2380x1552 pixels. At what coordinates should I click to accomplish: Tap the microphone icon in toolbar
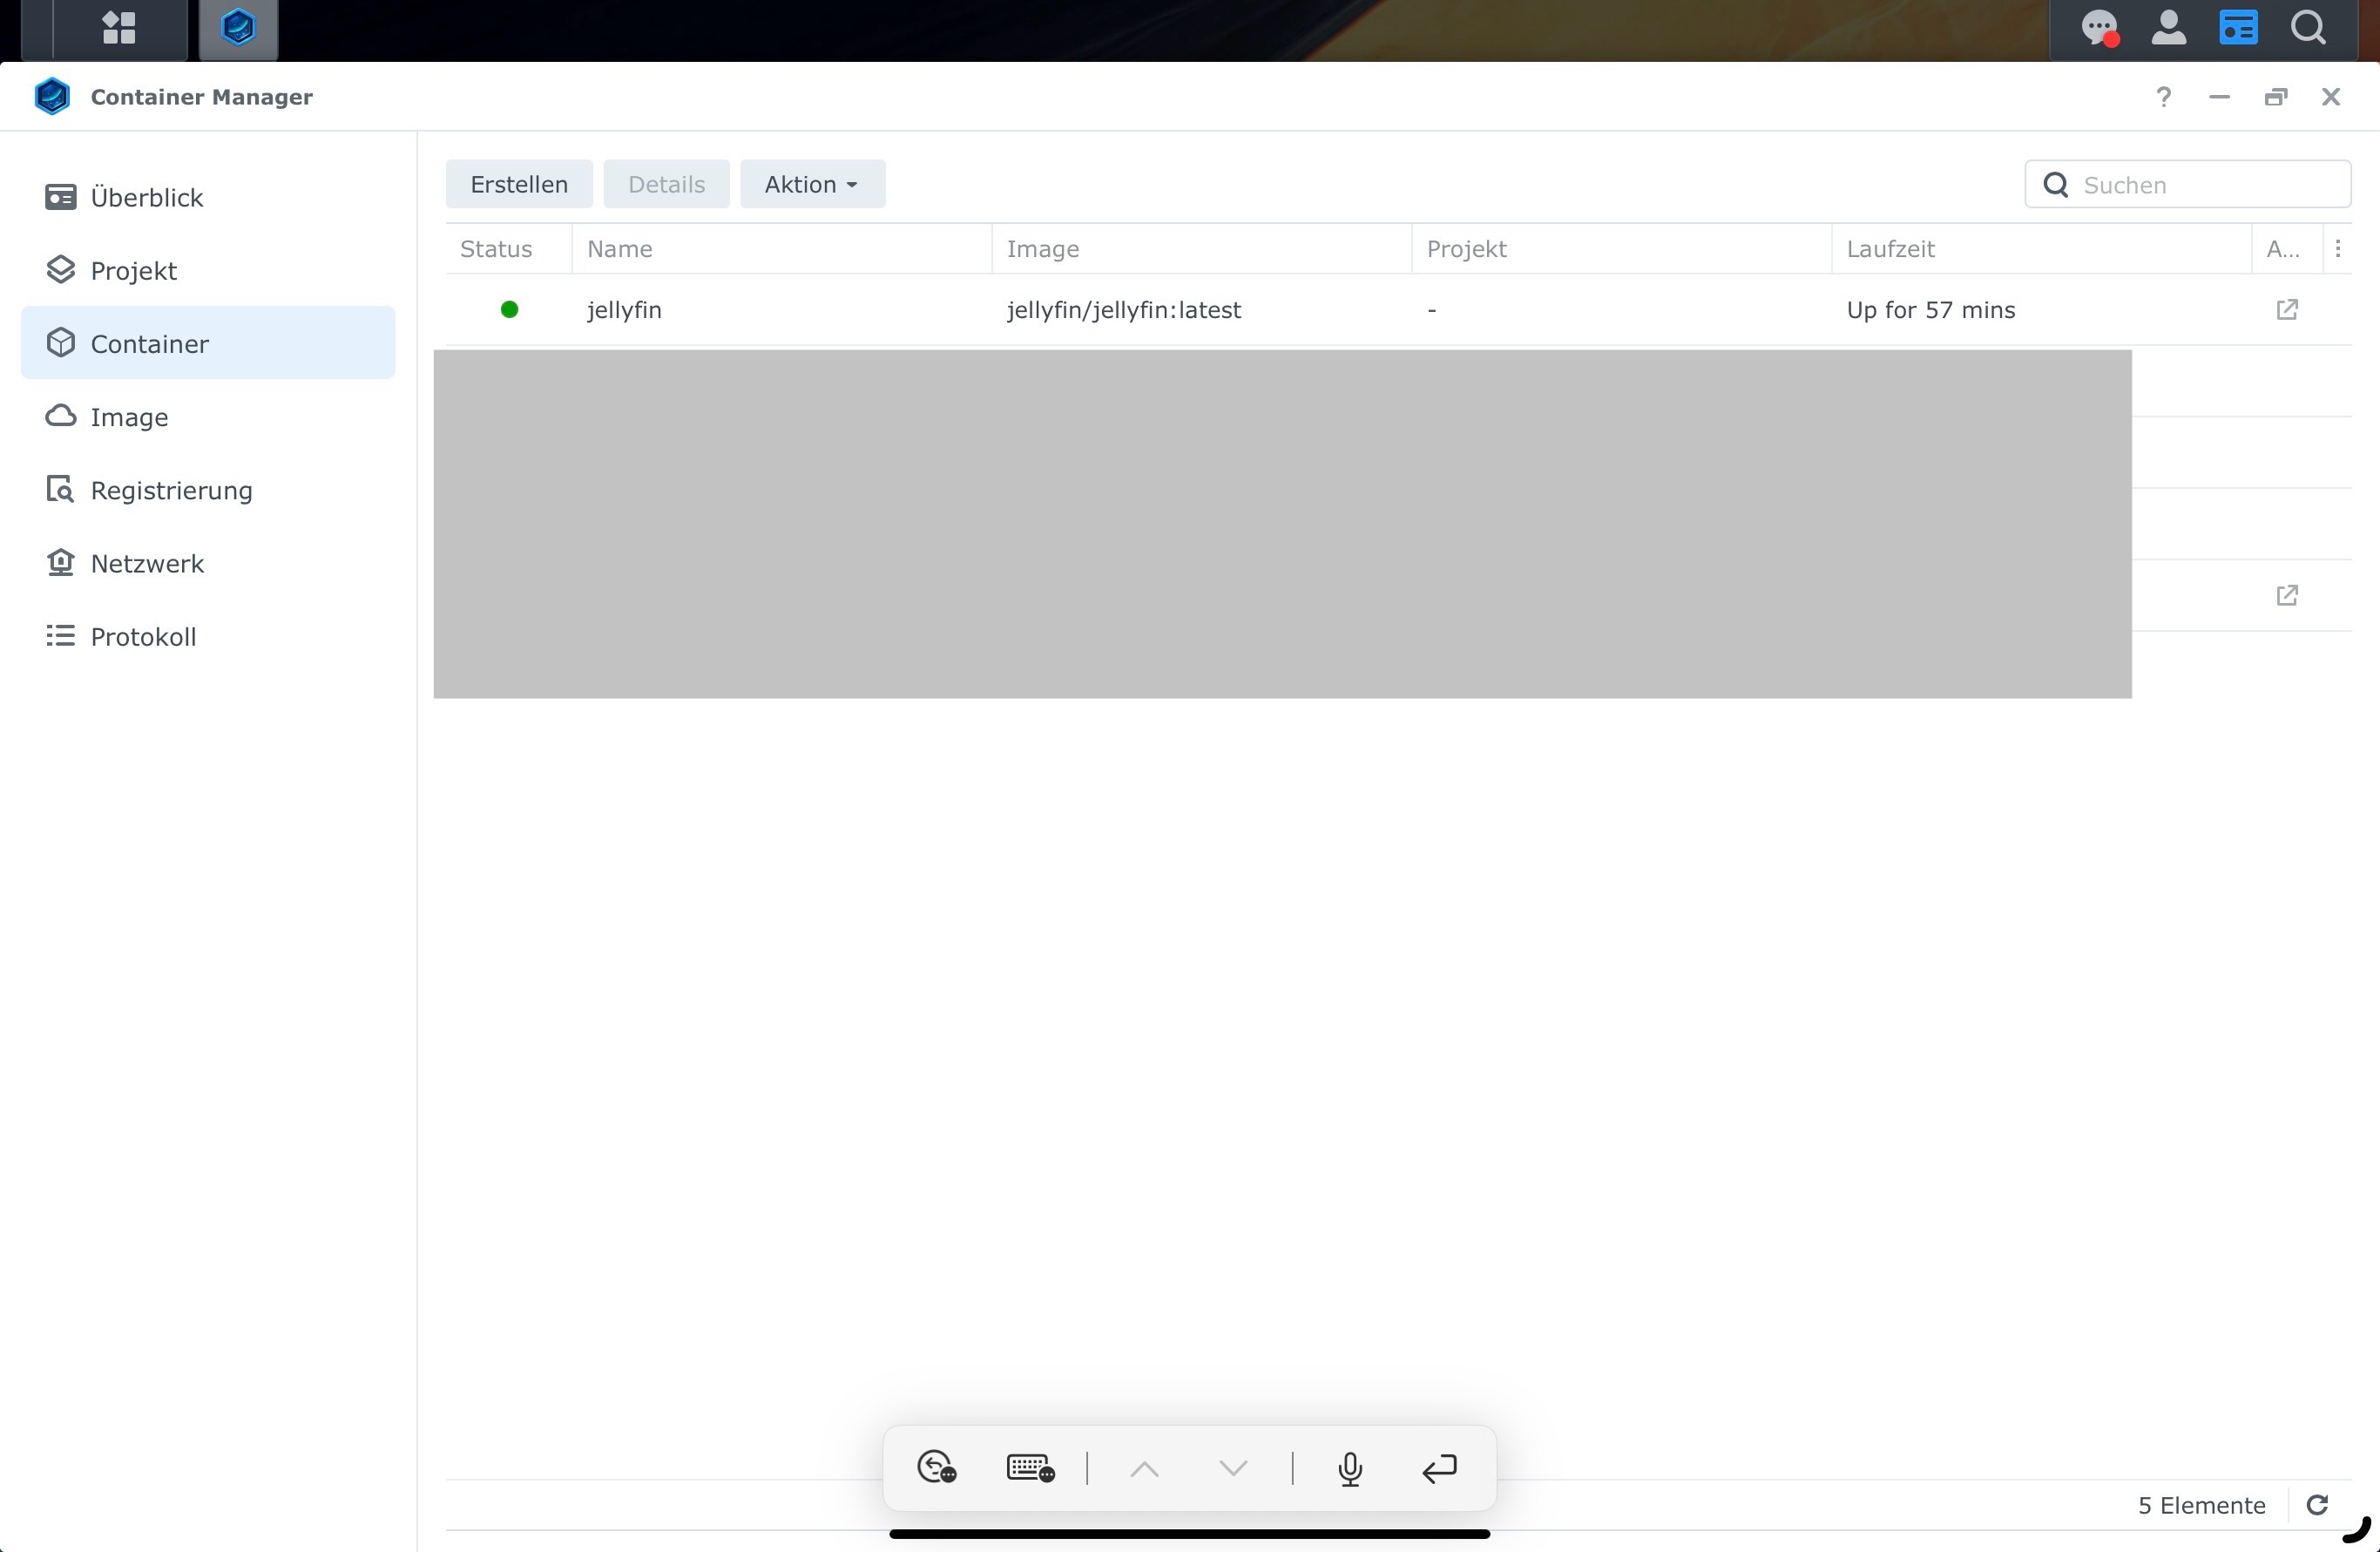click(1350, 1468)
